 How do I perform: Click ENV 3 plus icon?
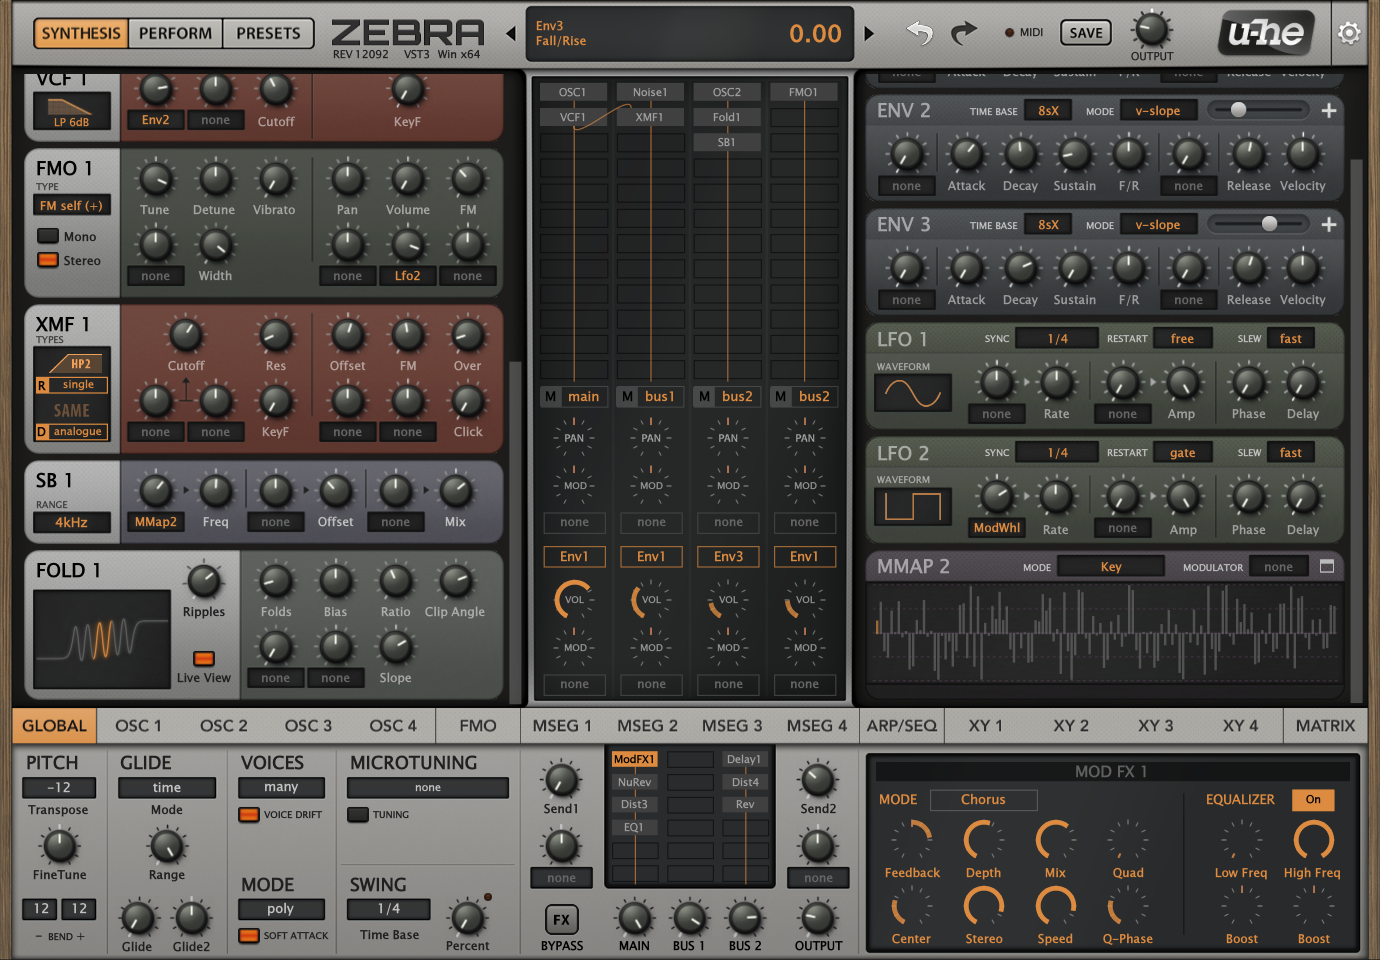tap(1329, 225)
